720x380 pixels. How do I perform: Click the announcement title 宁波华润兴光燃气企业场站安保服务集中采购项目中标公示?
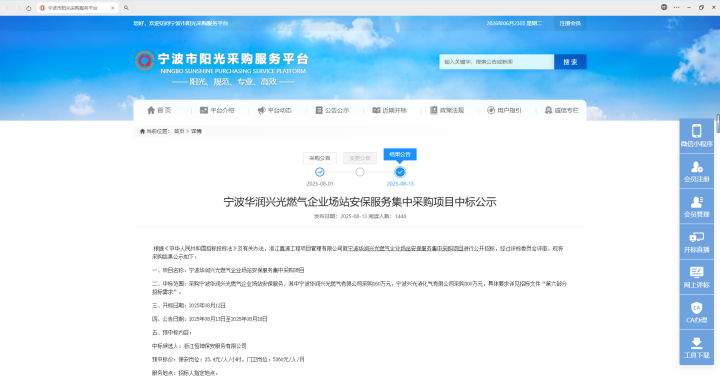click(360, 202)
